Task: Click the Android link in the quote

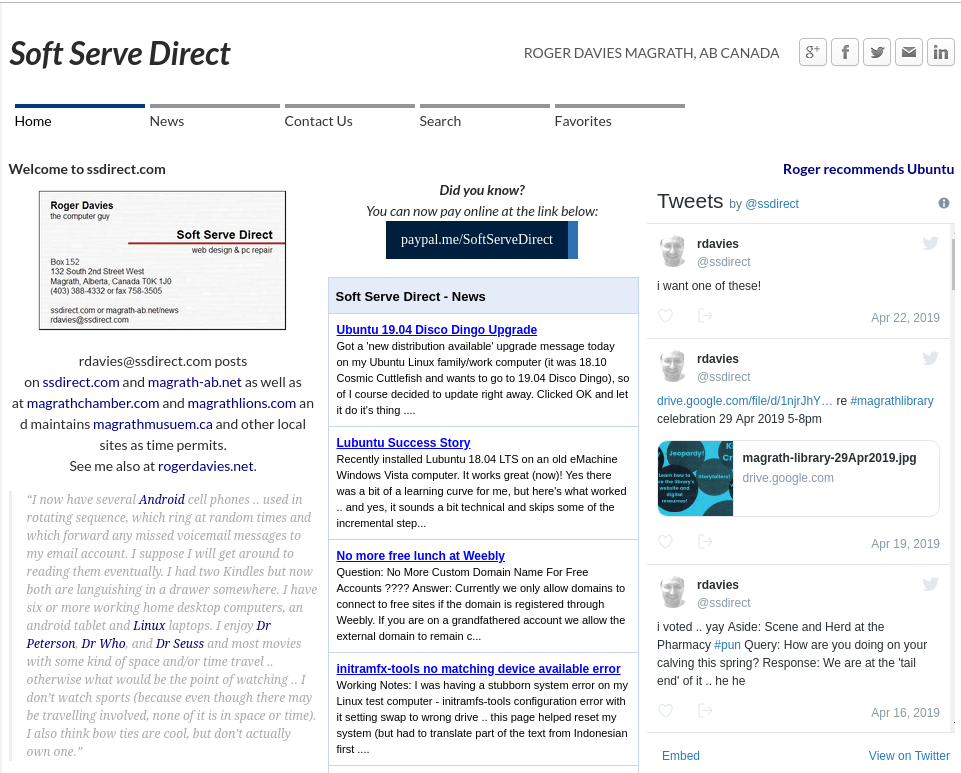Action: (x=162, y=500)
